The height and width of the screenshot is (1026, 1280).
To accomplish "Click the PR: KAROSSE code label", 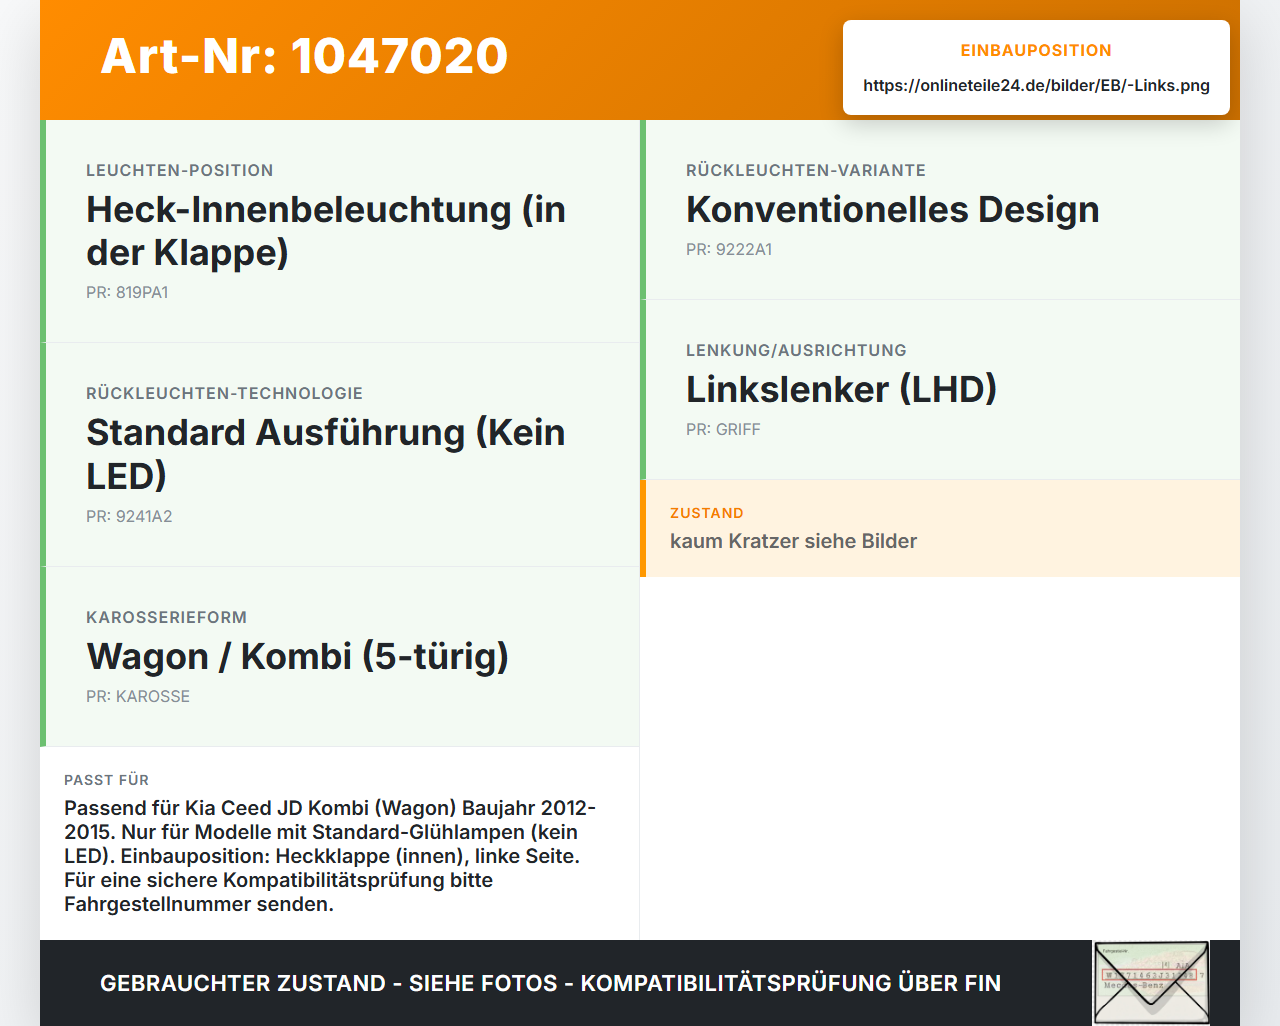I will pos(138,697).
